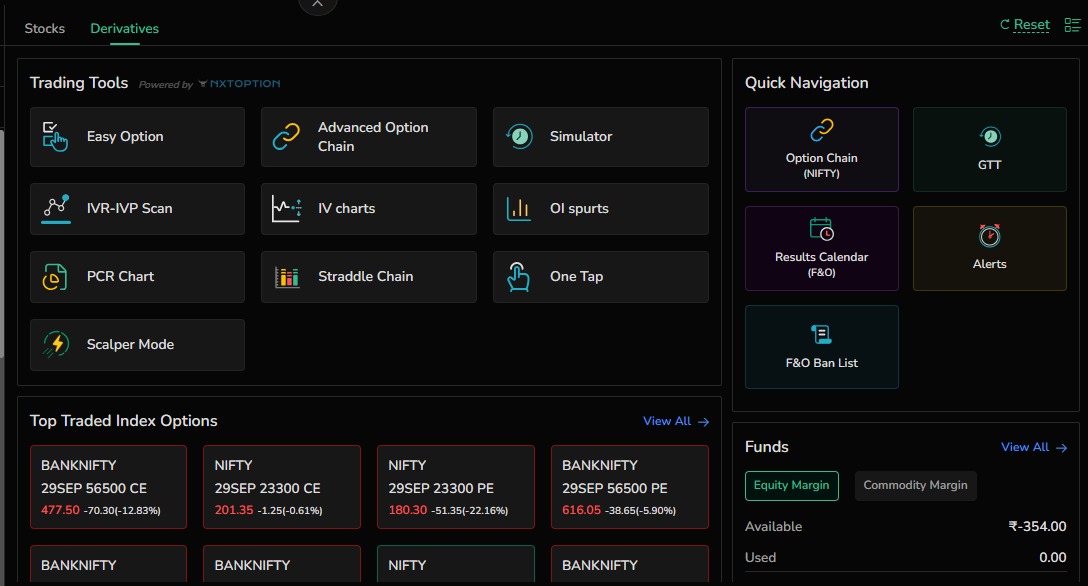The image size is (1088, 586).
Task: Click the 201.35 price value
Action: click(x=234, y=510)
